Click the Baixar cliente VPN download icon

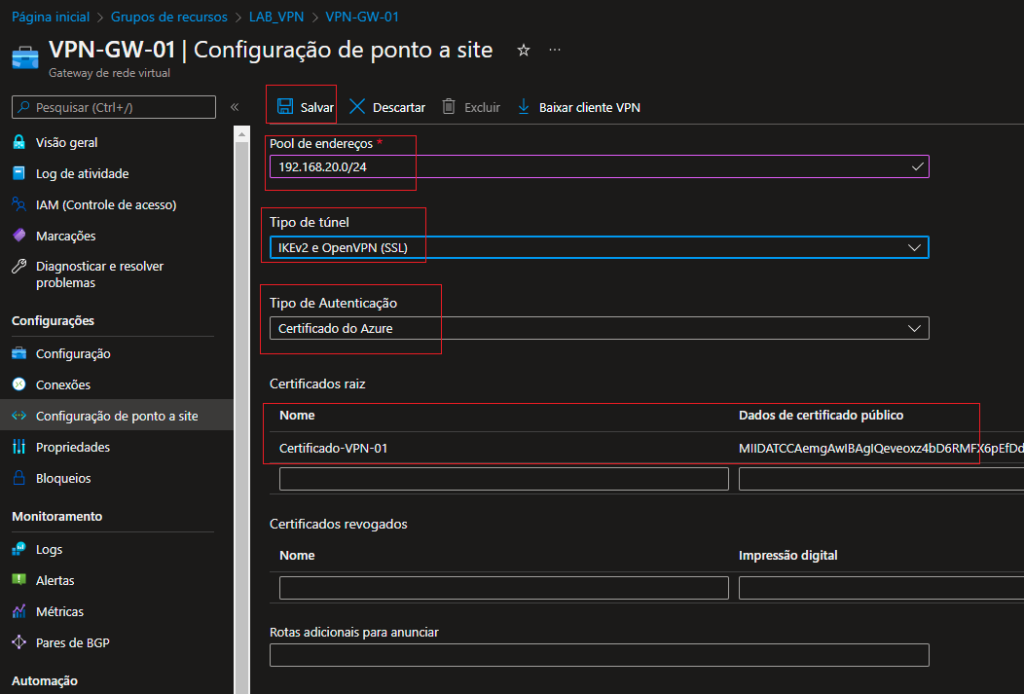(523, 107)
